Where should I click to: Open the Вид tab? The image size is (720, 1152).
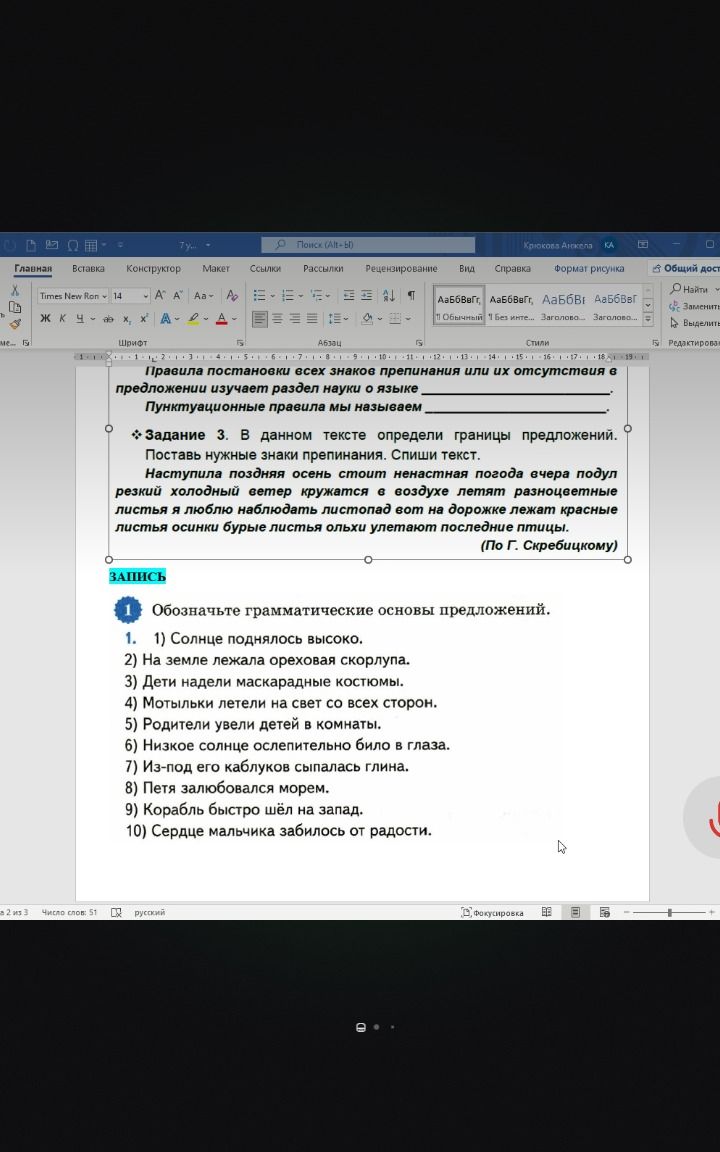[x=467, y=268]
